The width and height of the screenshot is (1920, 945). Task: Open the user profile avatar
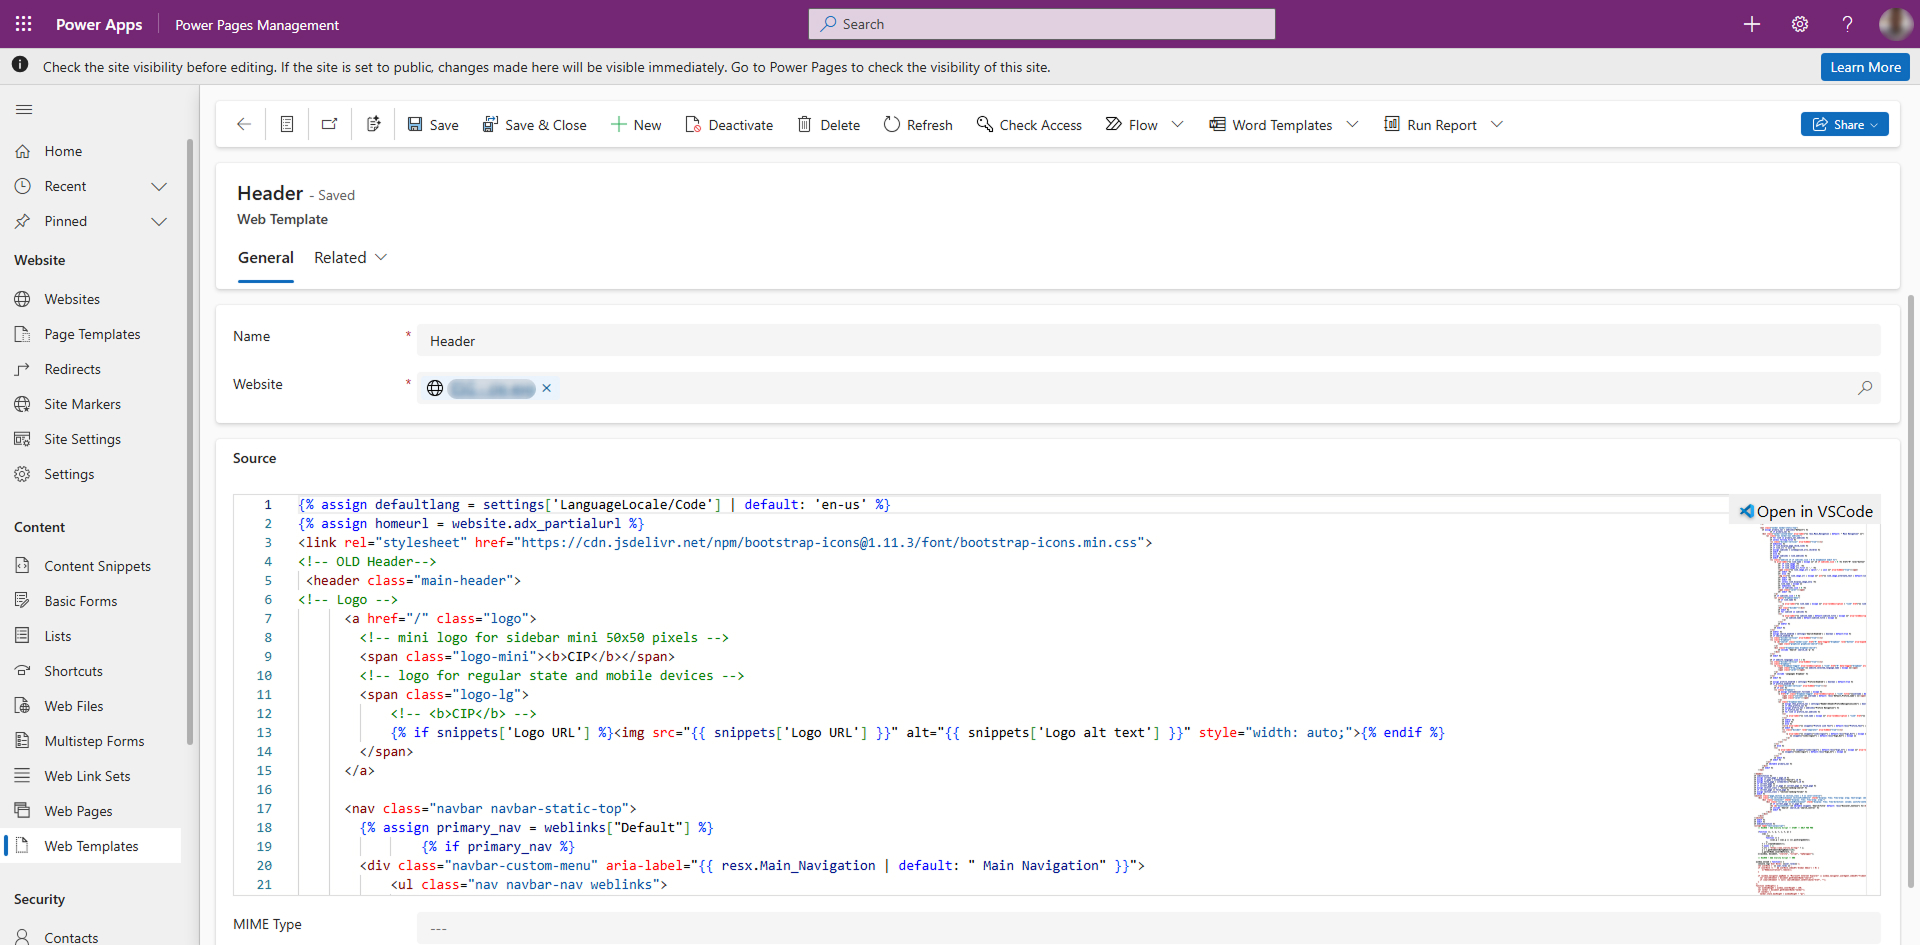click(1896, 24)
